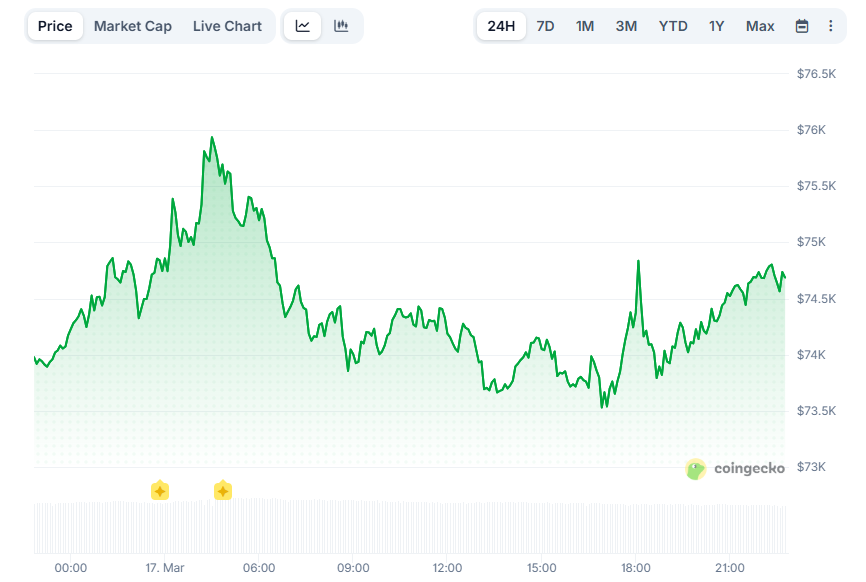This screenshot has width=866, height=582.
Task: Select the Max time range button
Action: 760,26
